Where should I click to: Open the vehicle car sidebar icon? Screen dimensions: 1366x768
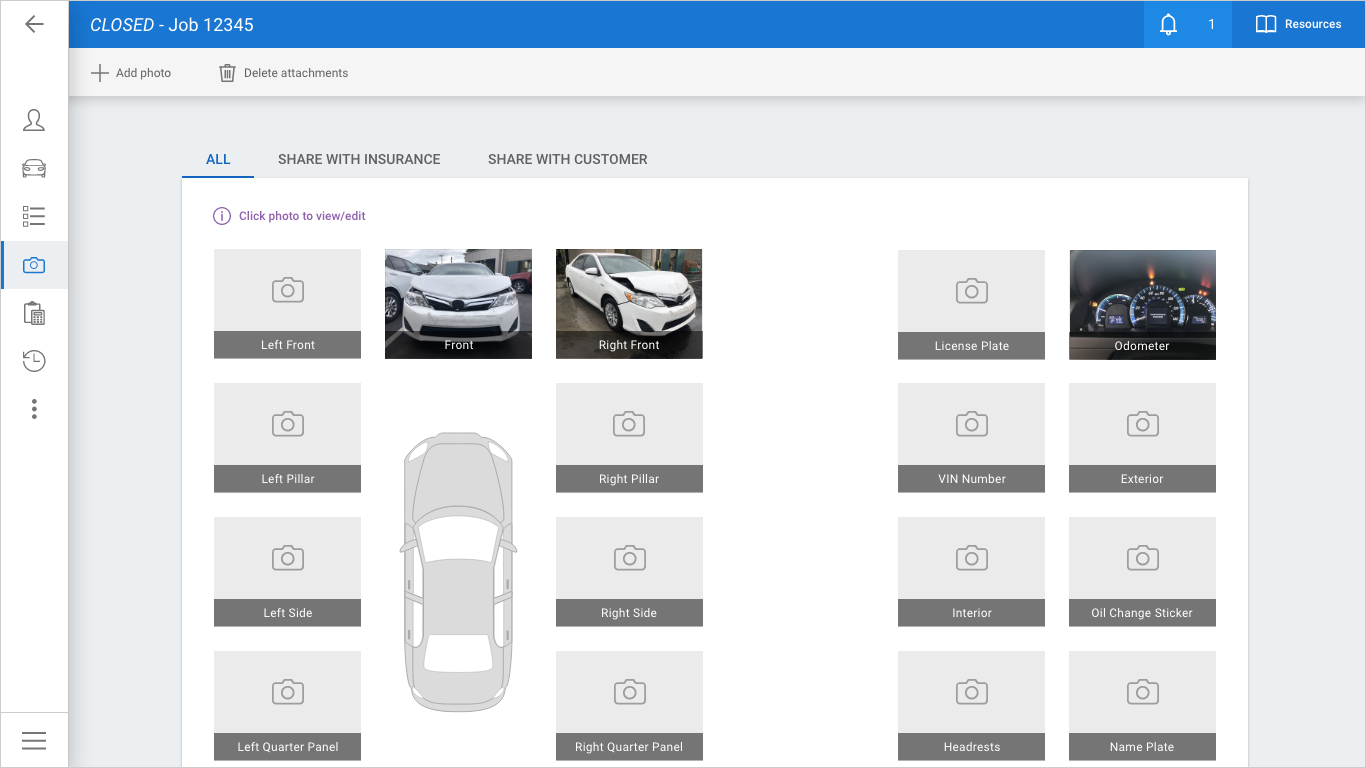[x=34, y=168]
